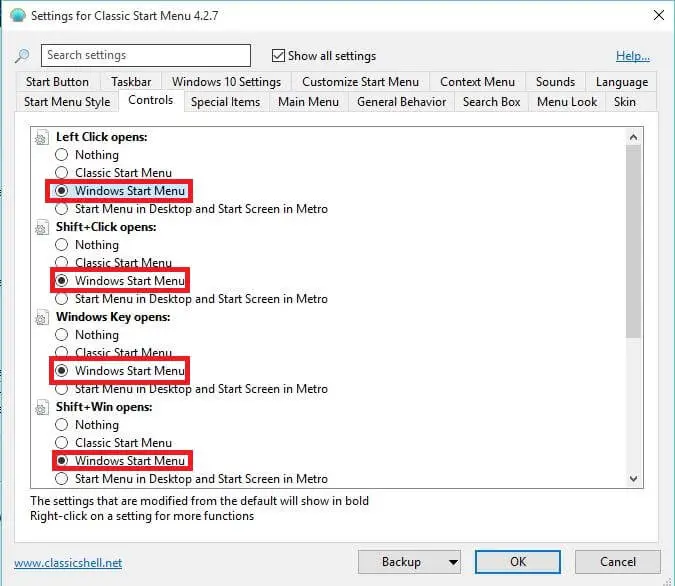The image size is (675, 586).
Task: Select Nothing under Shift+Click opens
Action: (x=62, y=245)
